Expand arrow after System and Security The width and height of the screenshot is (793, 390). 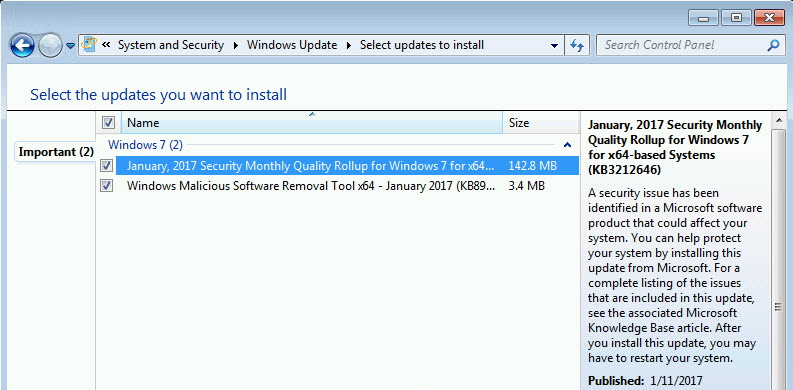pos(236,46)
